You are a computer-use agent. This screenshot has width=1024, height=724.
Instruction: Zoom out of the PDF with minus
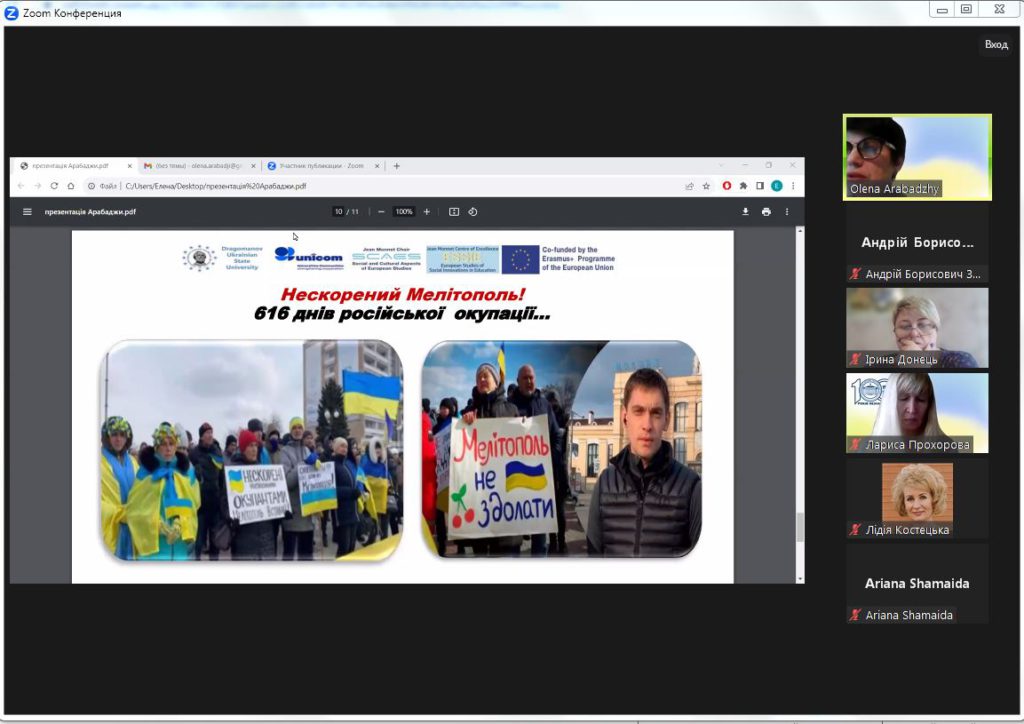tap(381, 212)
